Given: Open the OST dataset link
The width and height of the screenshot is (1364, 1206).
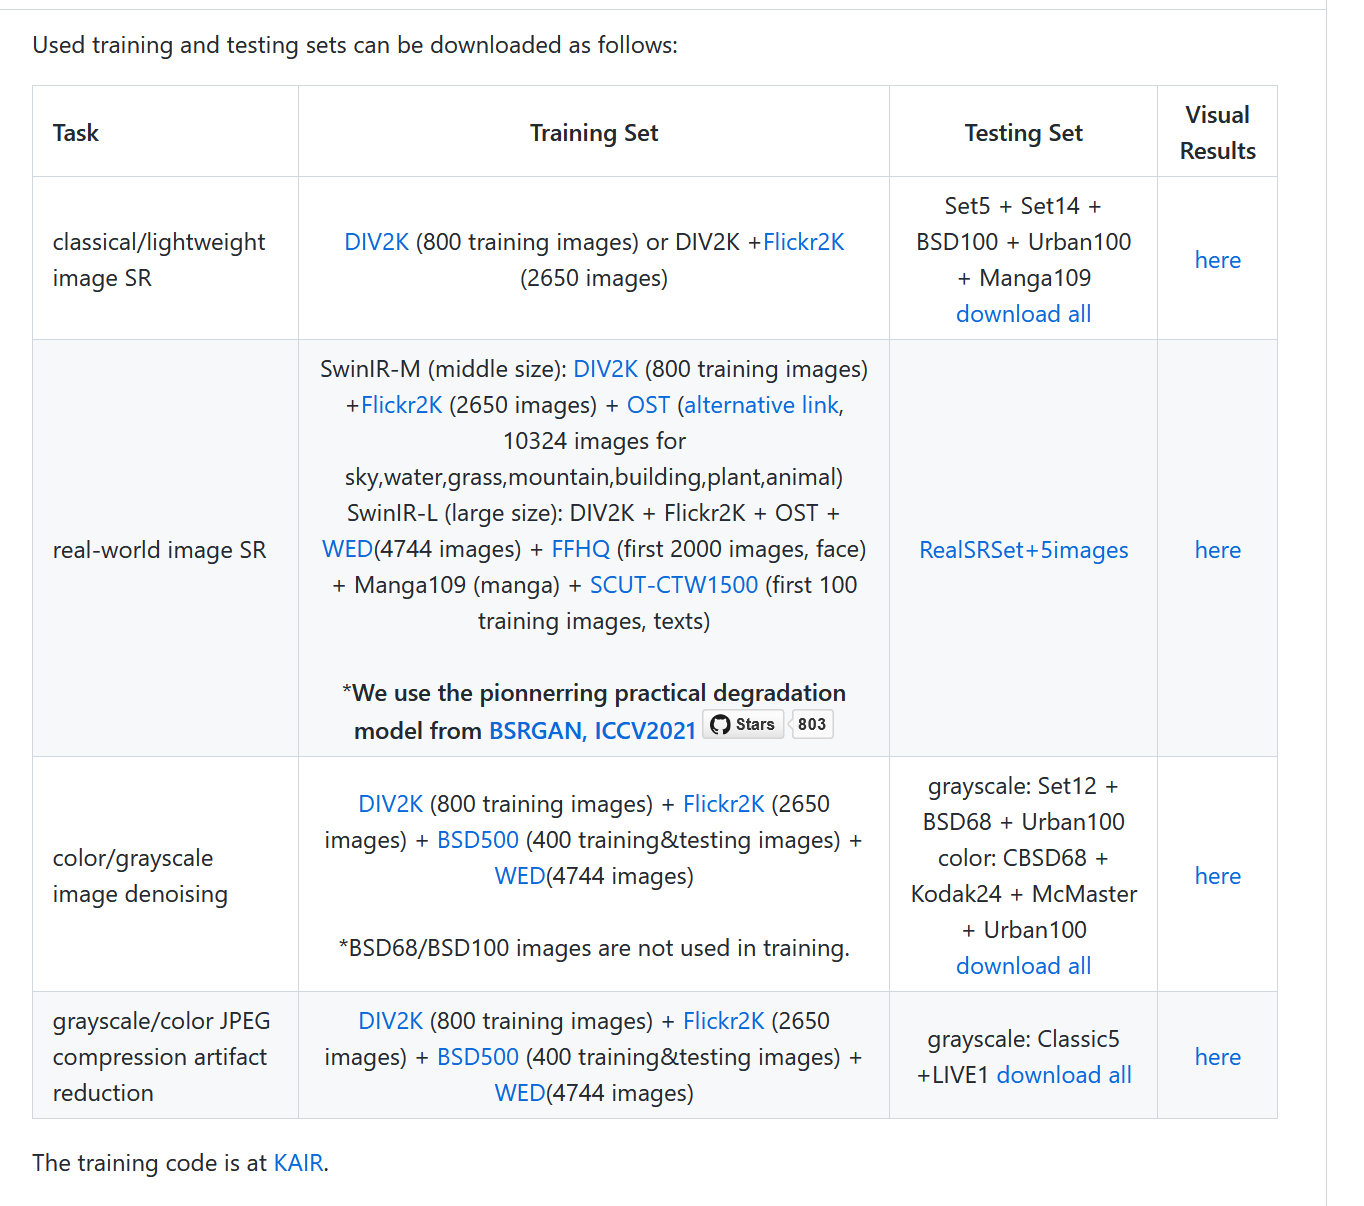Looking at the screenshot, I should coord(648,405).
